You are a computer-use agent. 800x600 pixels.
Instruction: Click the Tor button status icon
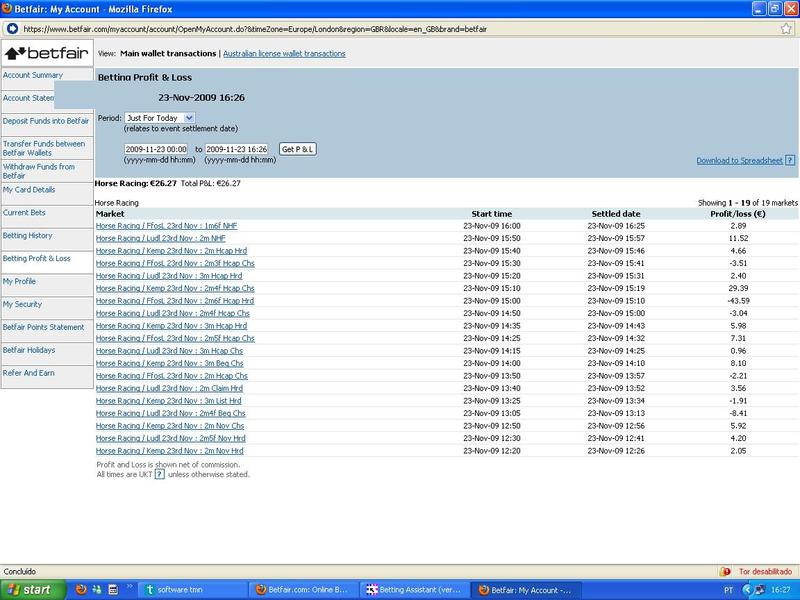click(725, 571)
